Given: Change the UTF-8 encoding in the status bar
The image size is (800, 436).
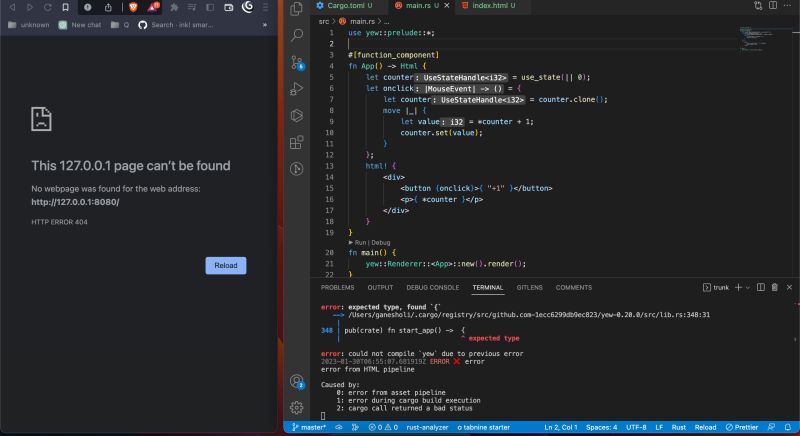Looking at the screenshot, I should point(636,427).
